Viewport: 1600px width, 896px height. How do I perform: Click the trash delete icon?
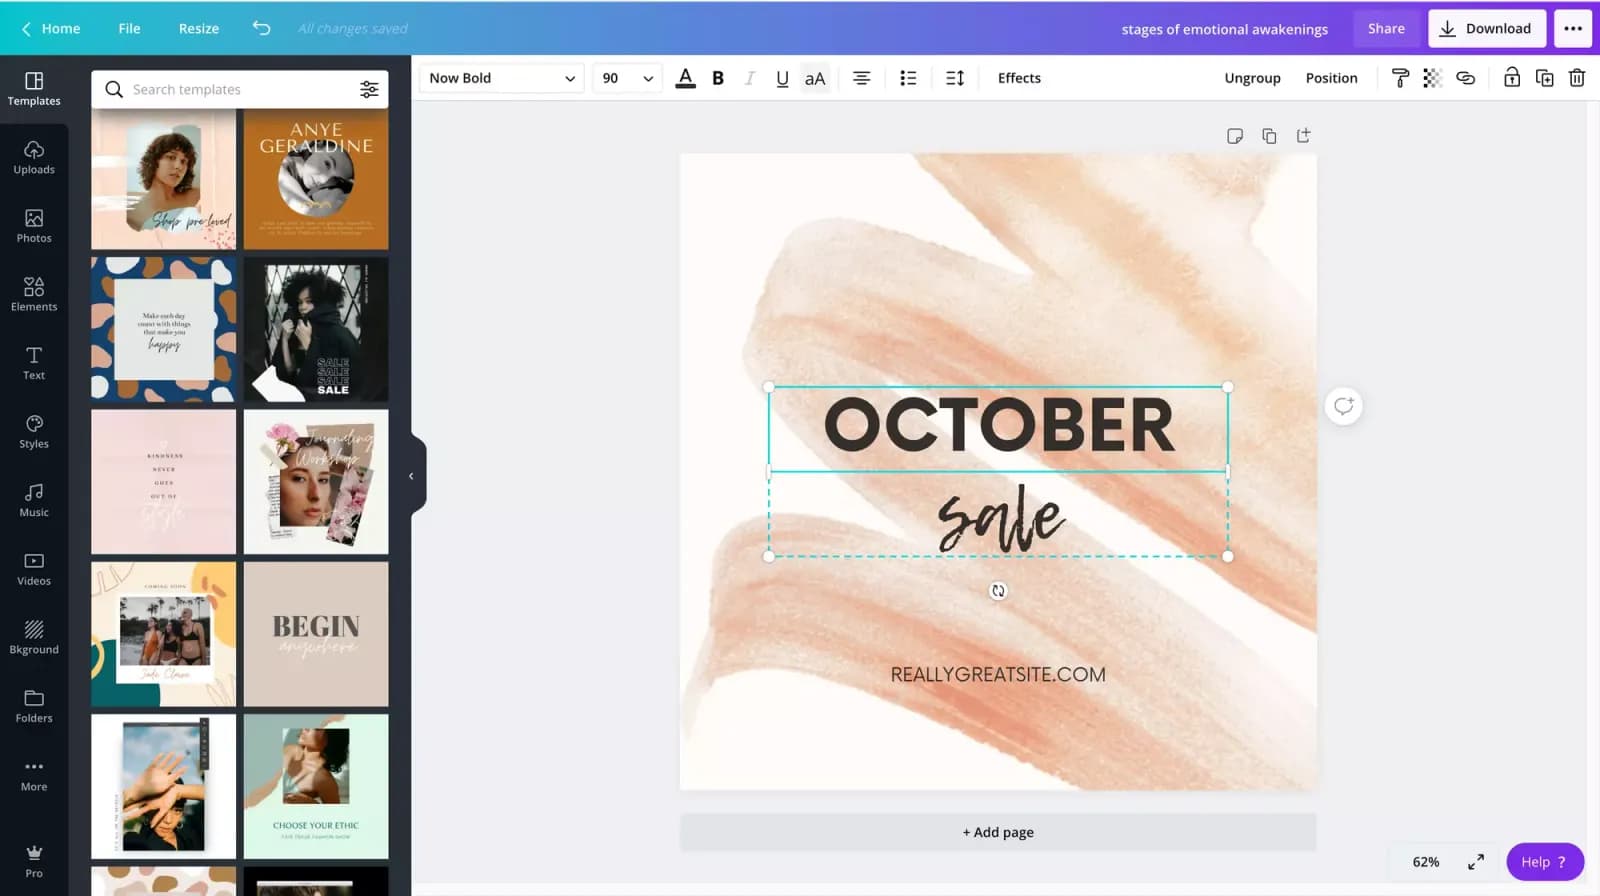1577,78
